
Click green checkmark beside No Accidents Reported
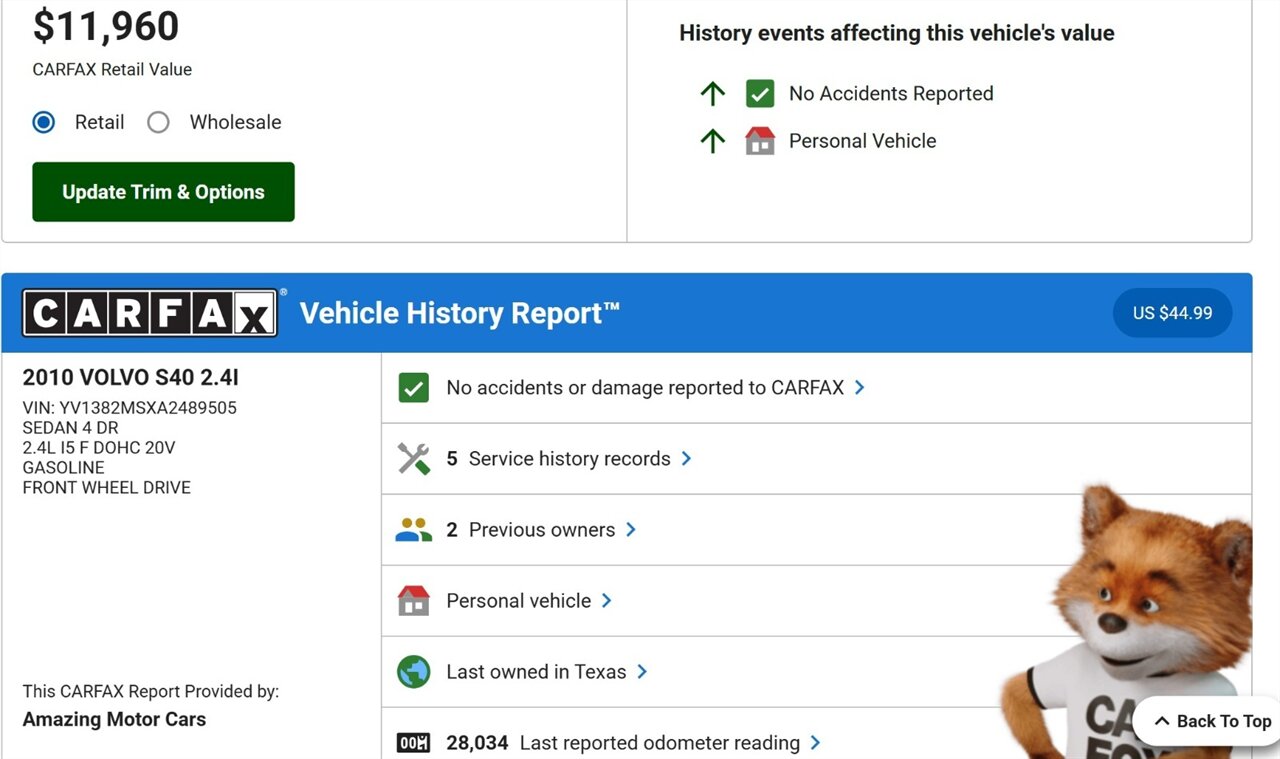pyautogui.click(x=760, y=94)
